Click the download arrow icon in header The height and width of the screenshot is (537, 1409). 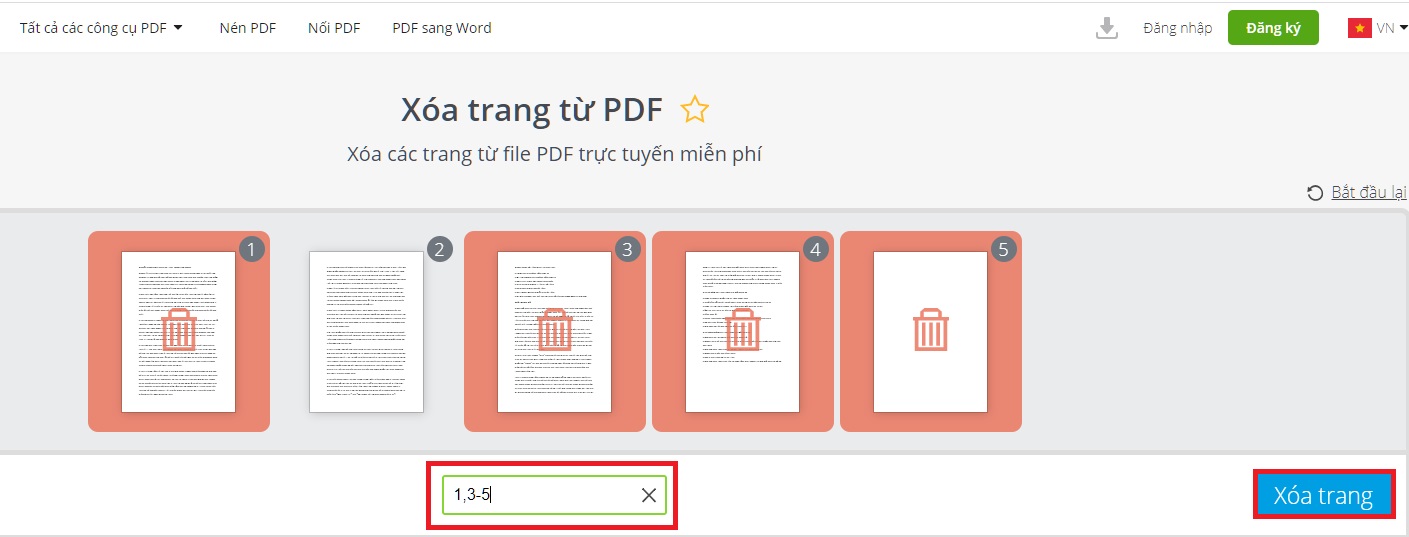(1107, 28)
